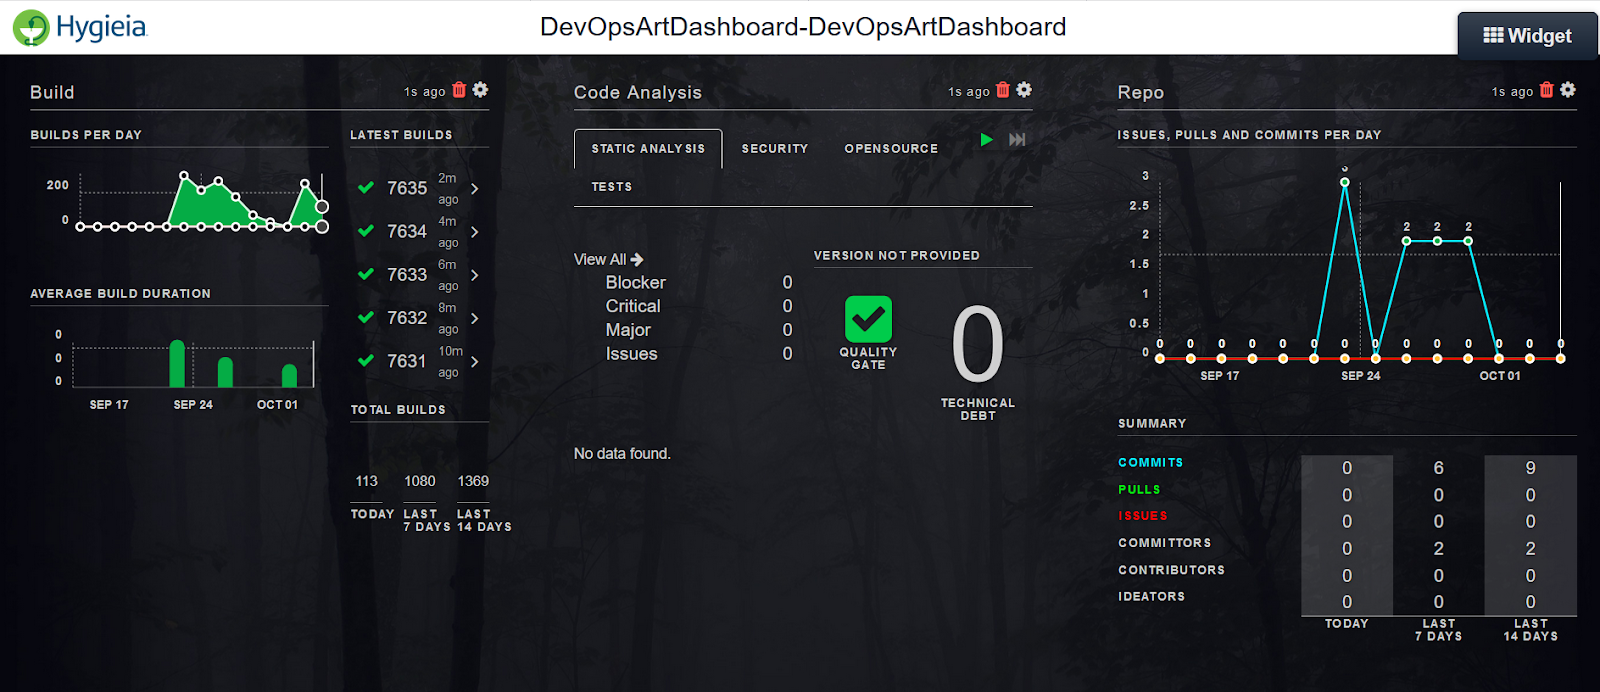
Task: Click the arrow icon beside View All
Action: click(637, 259)
